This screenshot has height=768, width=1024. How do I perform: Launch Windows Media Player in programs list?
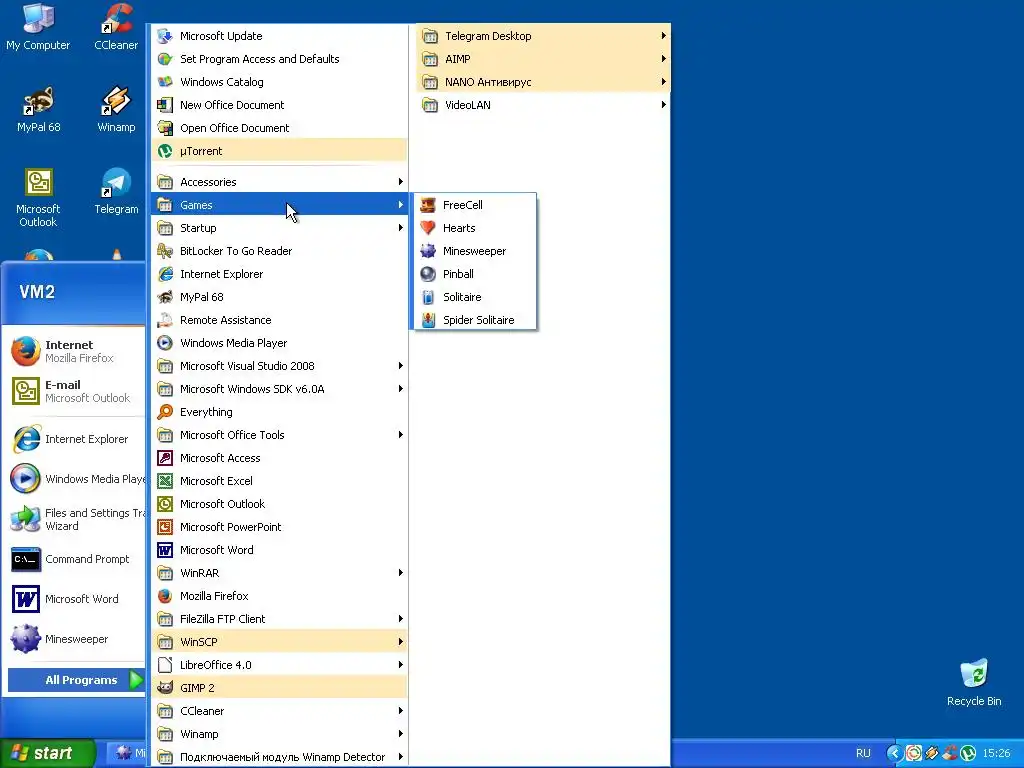[280, 343]
